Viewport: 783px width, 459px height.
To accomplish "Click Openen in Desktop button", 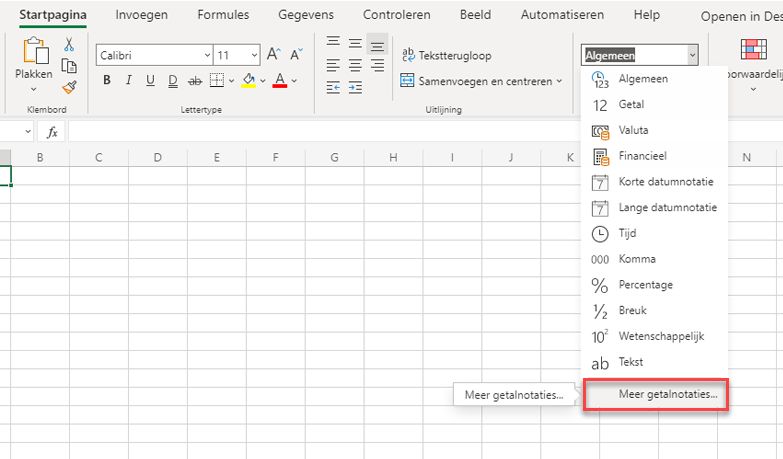I will [x=741, y=16].
